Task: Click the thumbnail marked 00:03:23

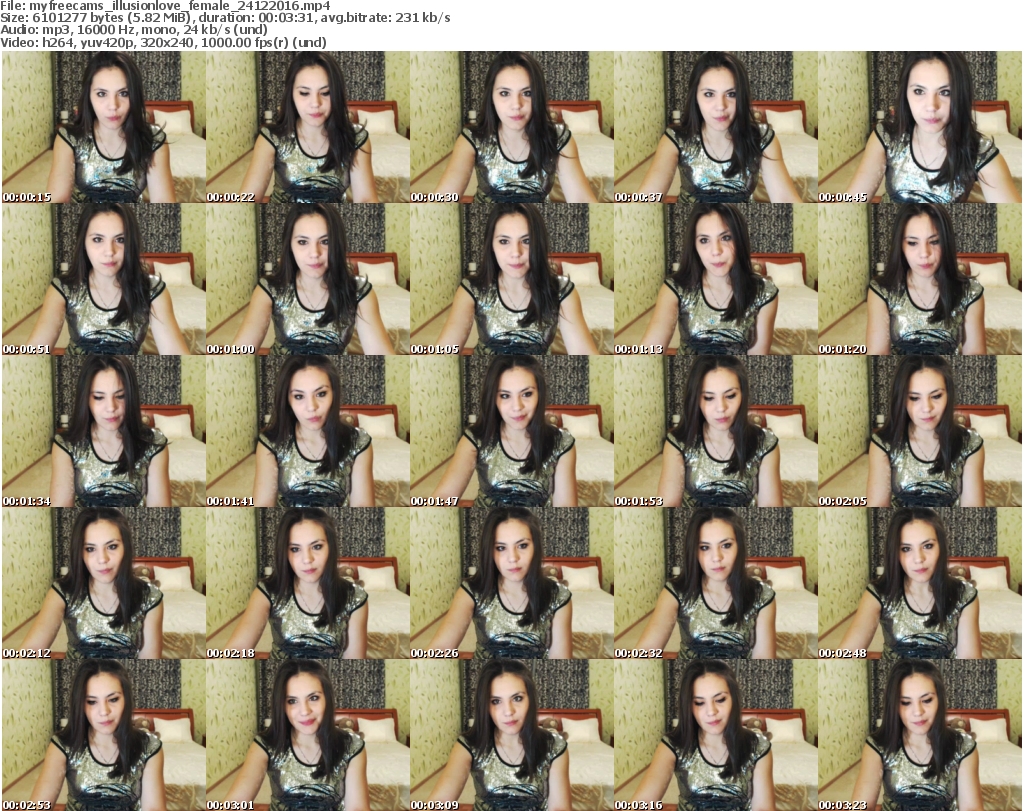Action: pyautogui.click(x=920, y=735)
